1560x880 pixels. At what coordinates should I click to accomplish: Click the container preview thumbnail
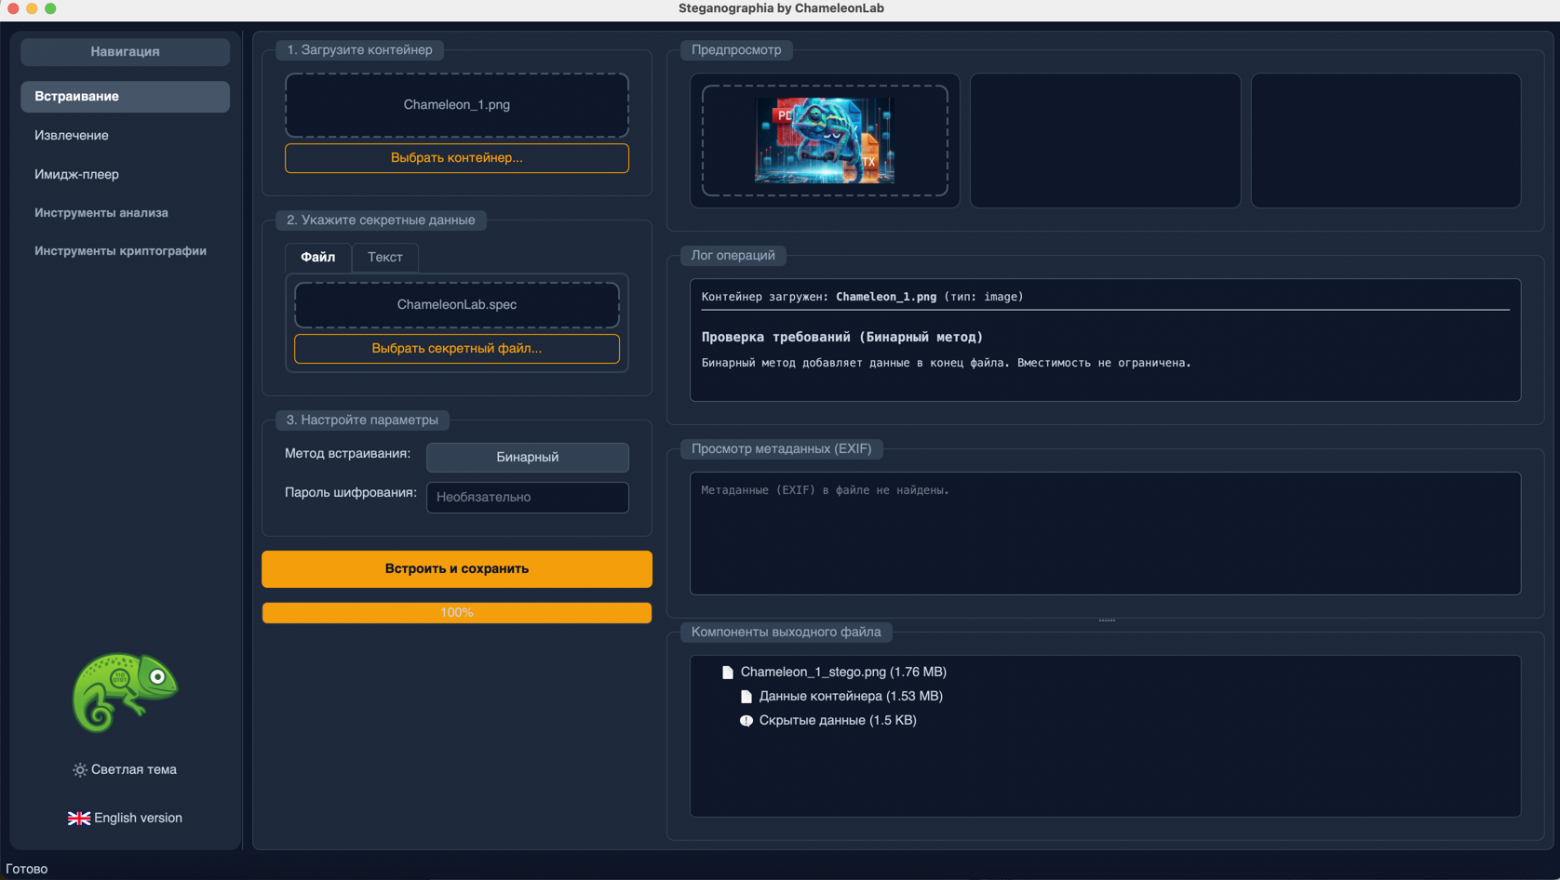[824, 140]
